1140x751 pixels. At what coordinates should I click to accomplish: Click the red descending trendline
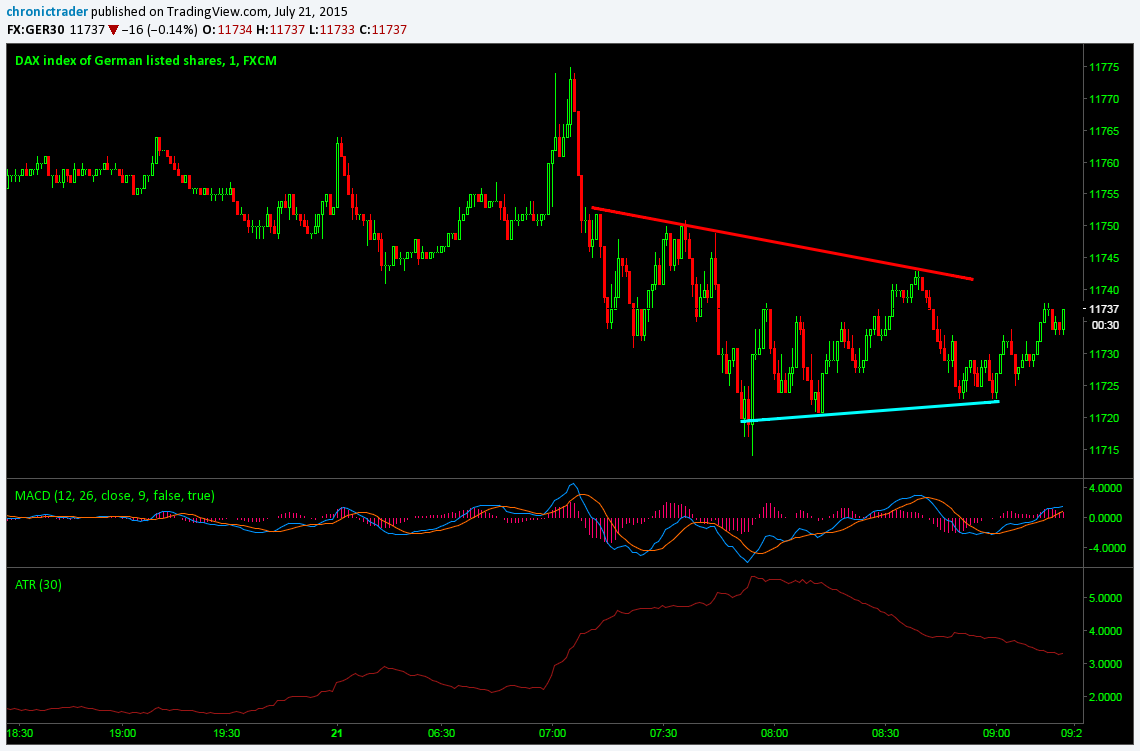click(x=782, y=244)
